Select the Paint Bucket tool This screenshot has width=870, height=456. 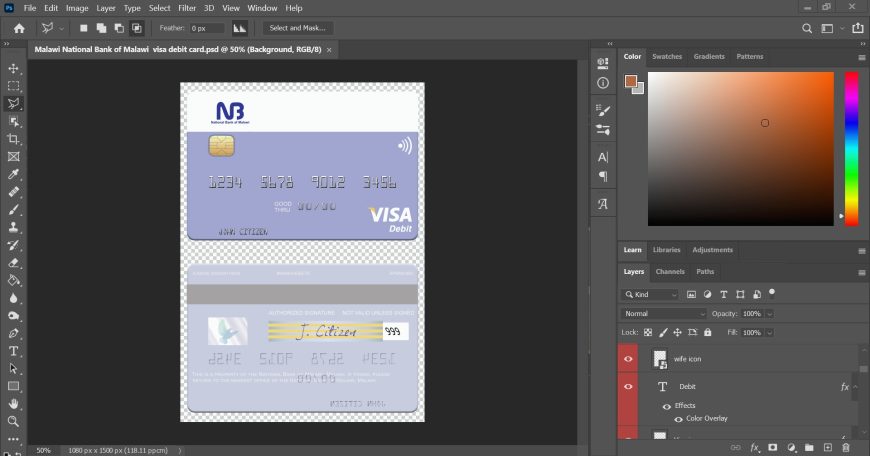pos(13,281)
